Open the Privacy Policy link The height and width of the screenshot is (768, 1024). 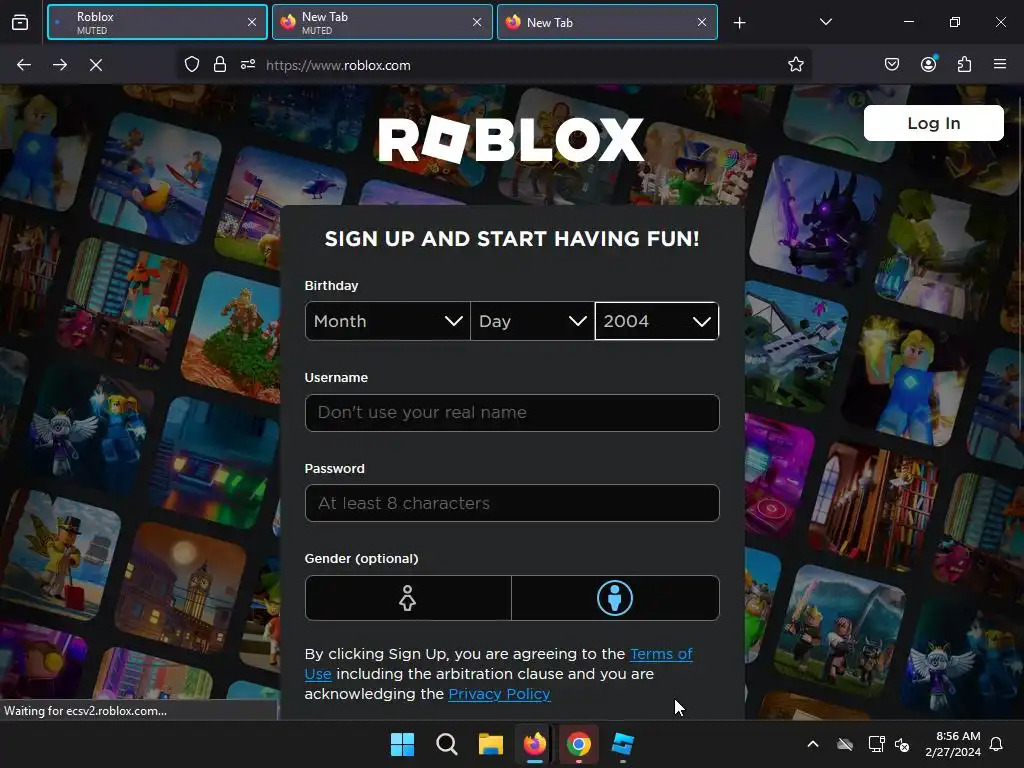click(499, 694)
